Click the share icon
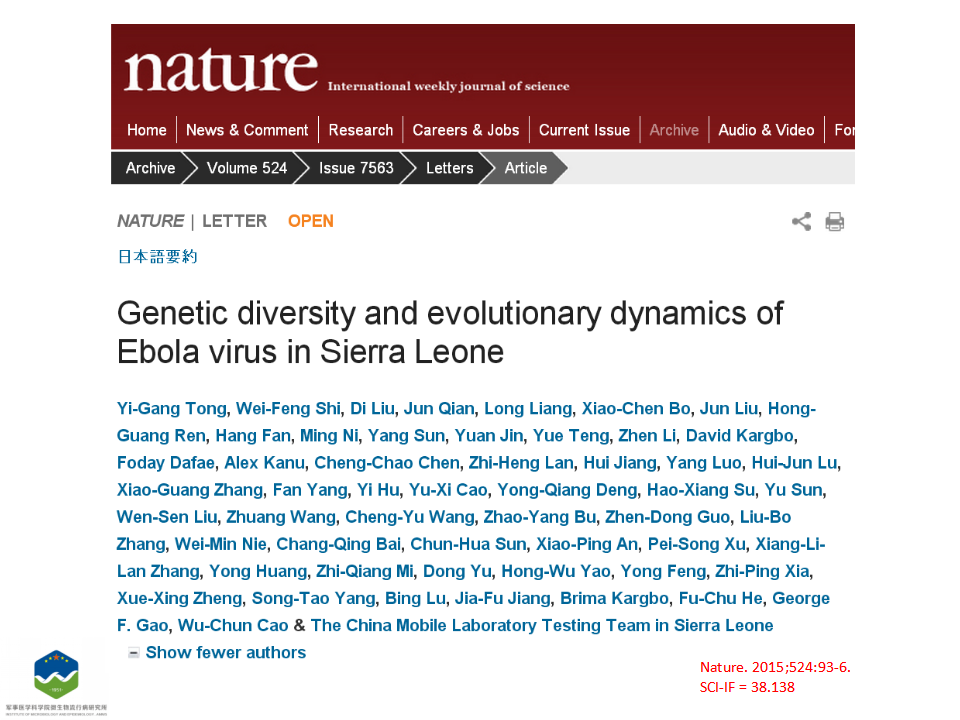Screen dimensions: 960x720 pos(801,222)
